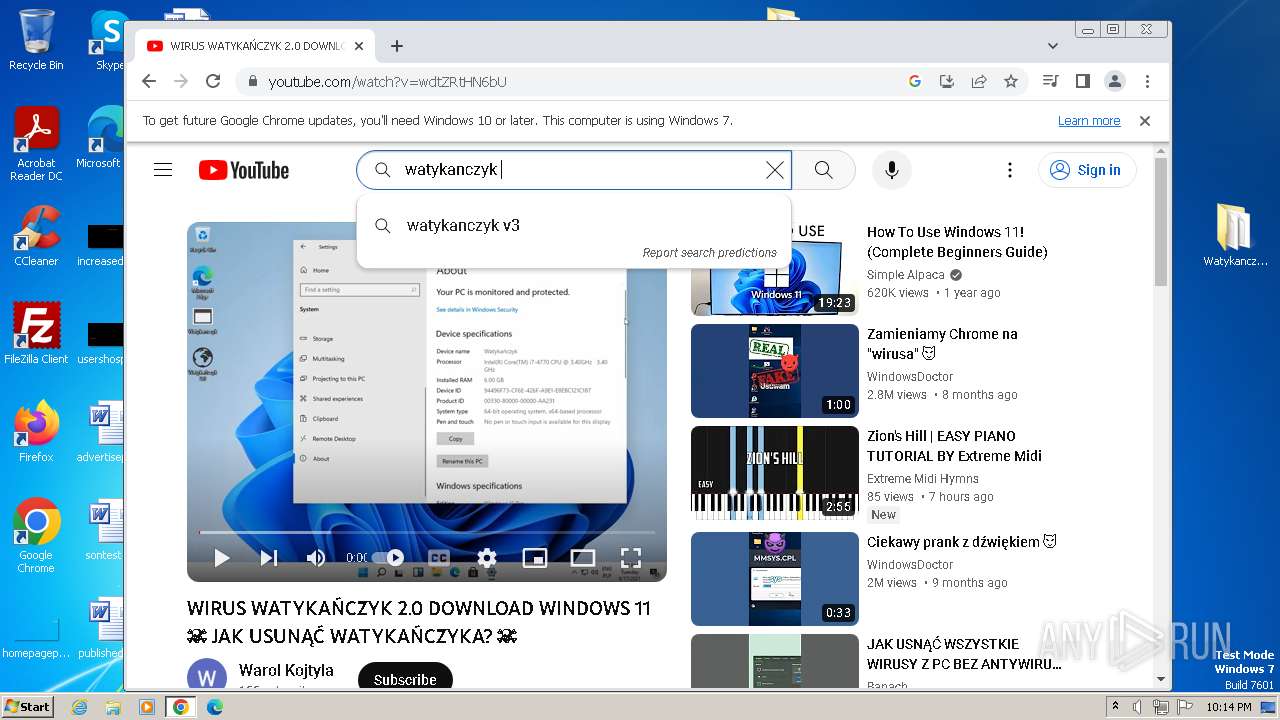Sign in to YouTube
Screen dimensions: 1280x720
point(1087,170)
